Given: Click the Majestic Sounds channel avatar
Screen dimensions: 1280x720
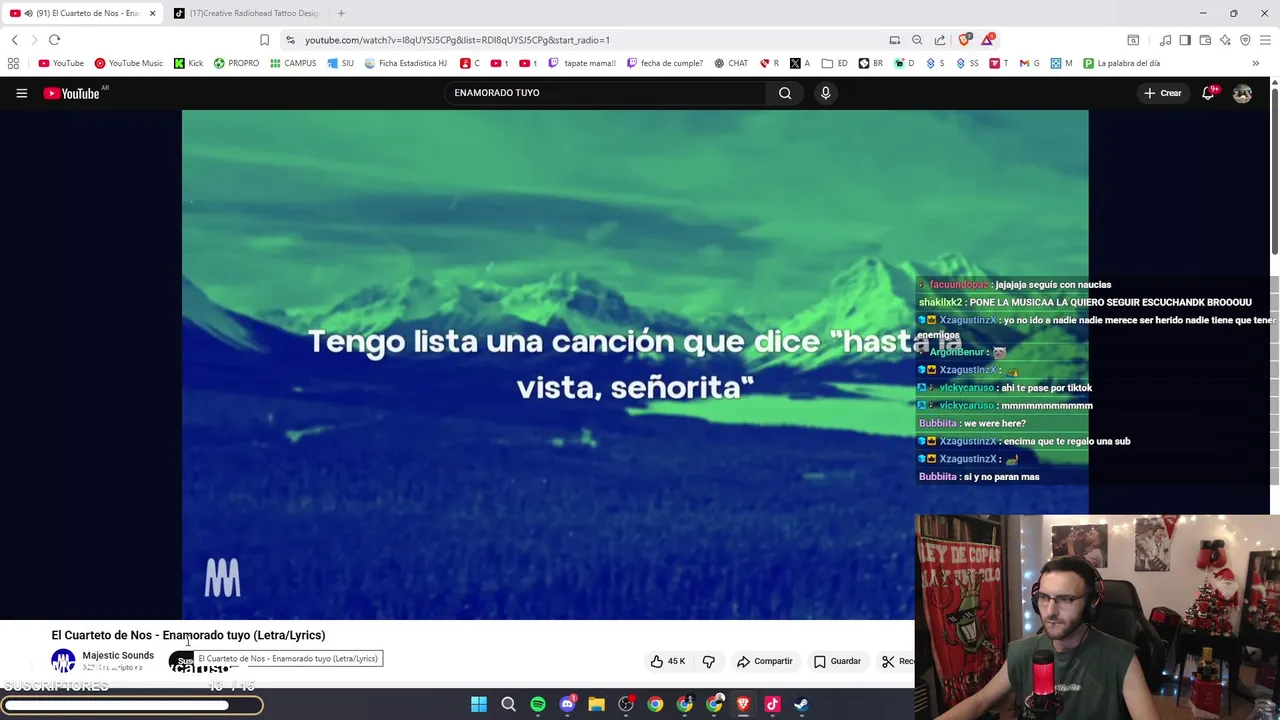Looking at the screenshot, I should point(63,661).
